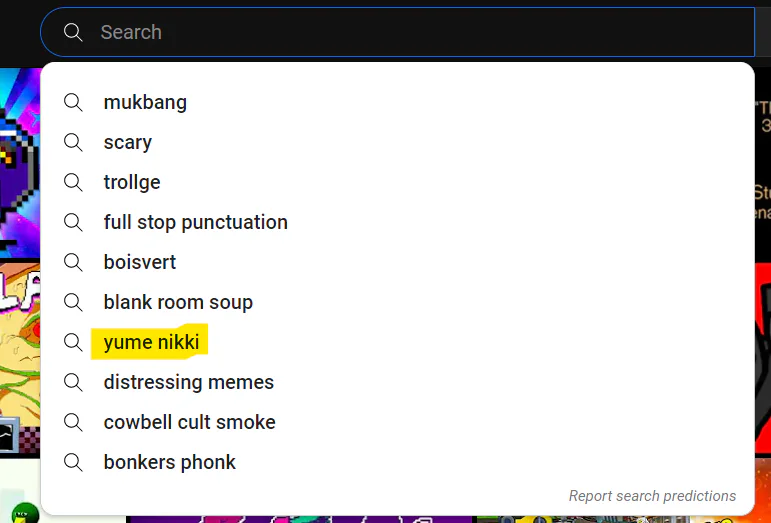Screen dimensions: 771x523
Task: Click the magnifier icon in the search bar
Action: click(73, 32)
